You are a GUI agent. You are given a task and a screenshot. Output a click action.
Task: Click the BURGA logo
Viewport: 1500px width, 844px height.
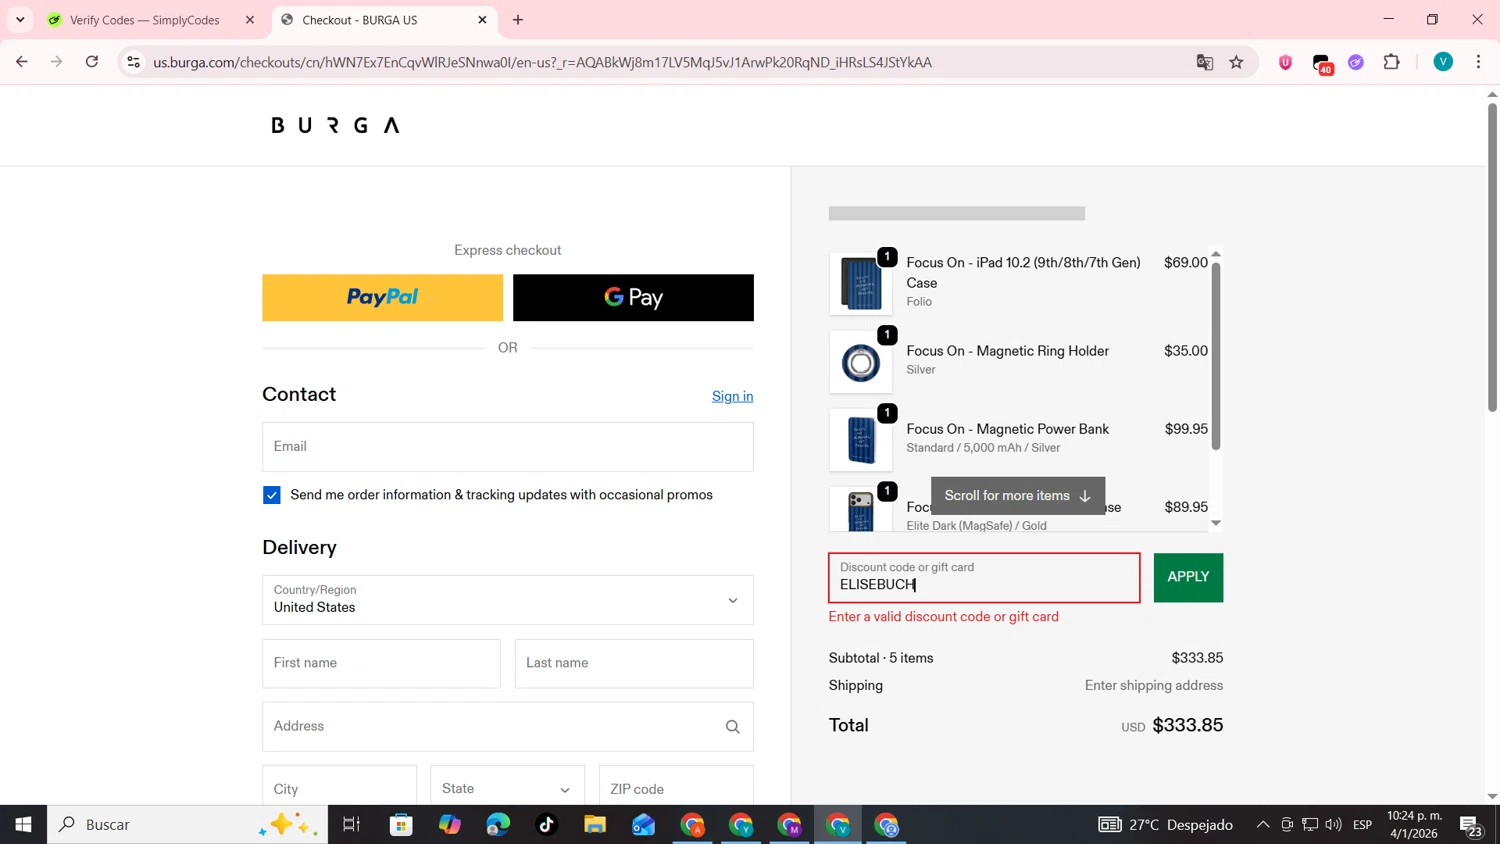click(335, 125)
